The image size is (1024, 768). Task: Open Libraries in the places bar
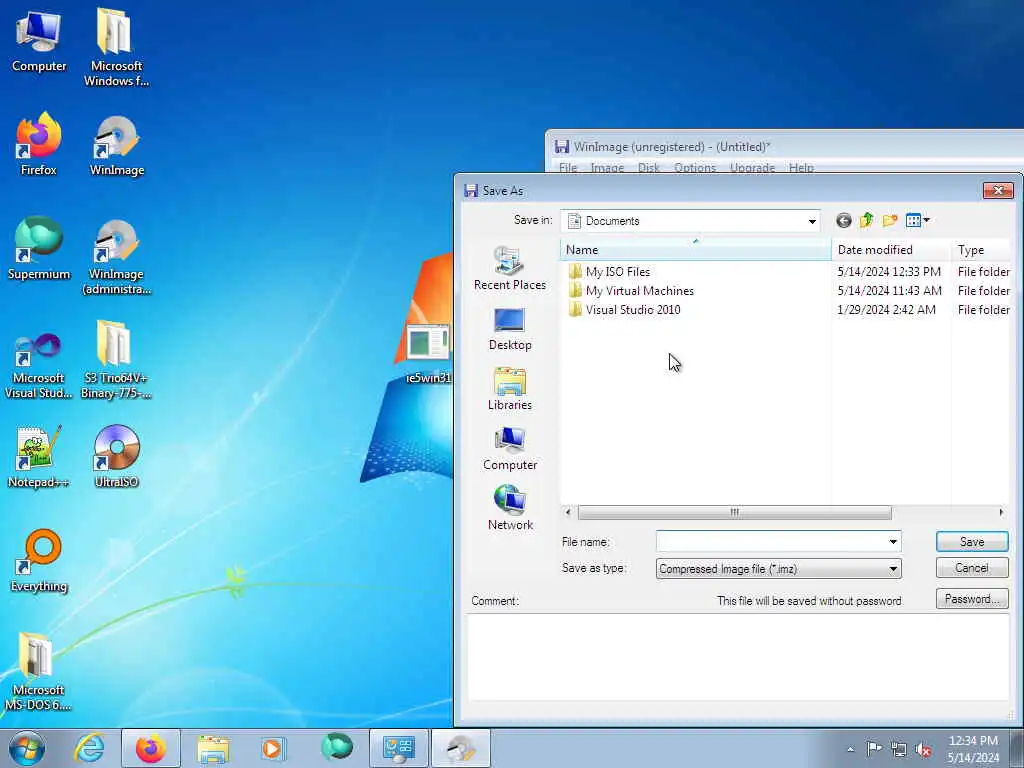[510, 389]
